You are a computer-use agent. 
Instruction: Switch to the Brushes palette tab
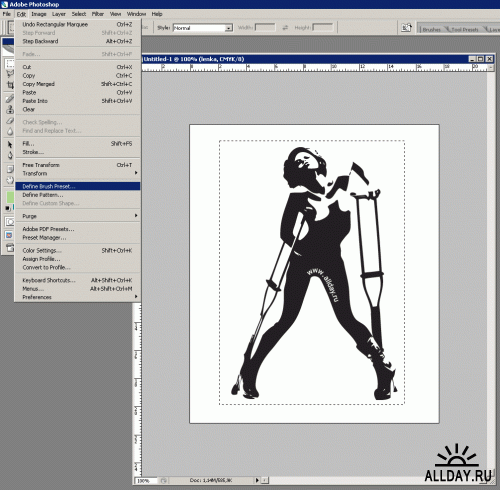point(431,29)
